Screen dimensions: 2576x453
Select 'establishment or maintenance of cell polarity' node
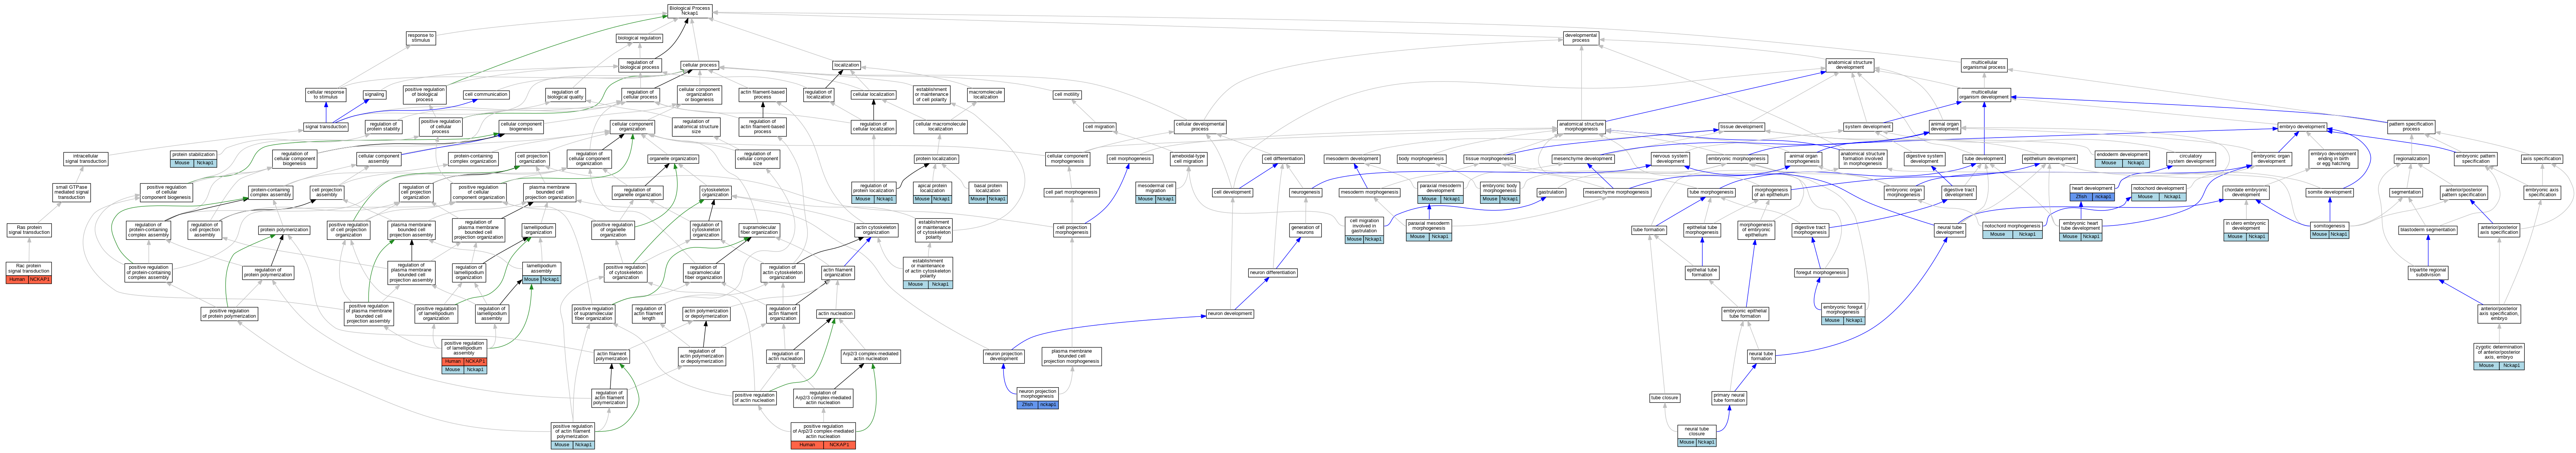click(x=933, y=95)
